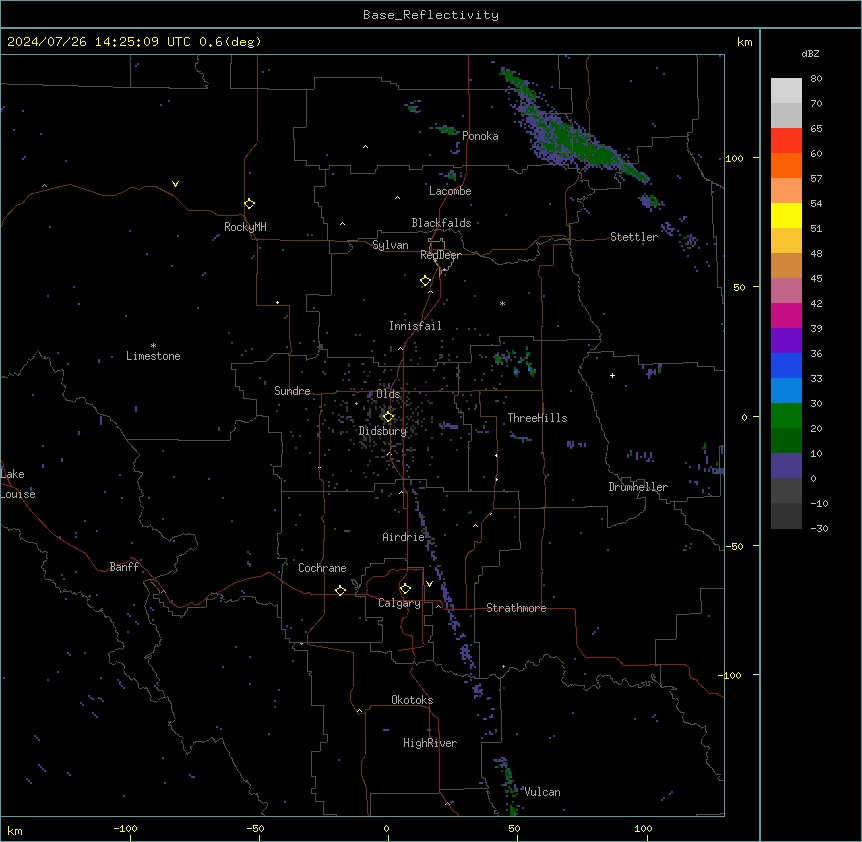Image resolution: width=862 pixels, height=842 pixels.
Task: Click the Calgary label
Action: click(399, 603)
